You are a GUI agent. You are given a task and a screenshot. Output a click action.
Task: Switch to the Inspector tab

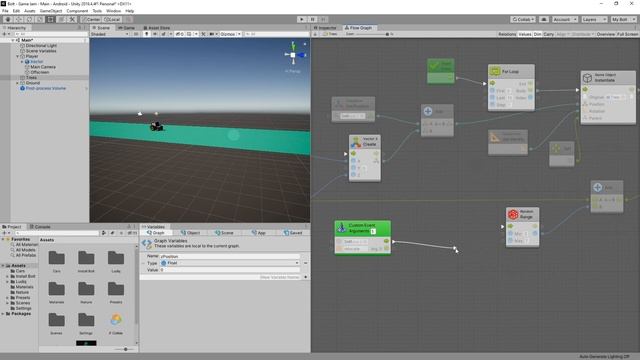(325, 28)
